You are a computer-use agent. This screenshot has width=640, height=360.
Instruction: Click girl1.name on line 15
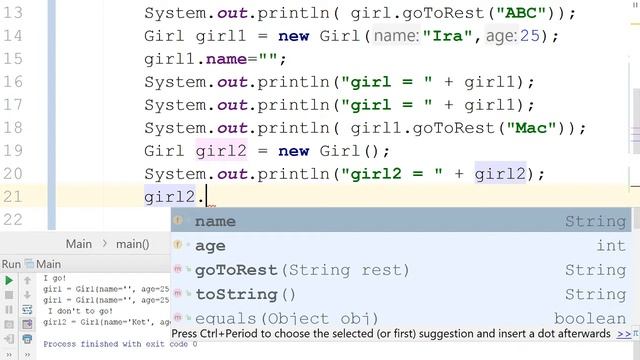[x=195, y=59]
